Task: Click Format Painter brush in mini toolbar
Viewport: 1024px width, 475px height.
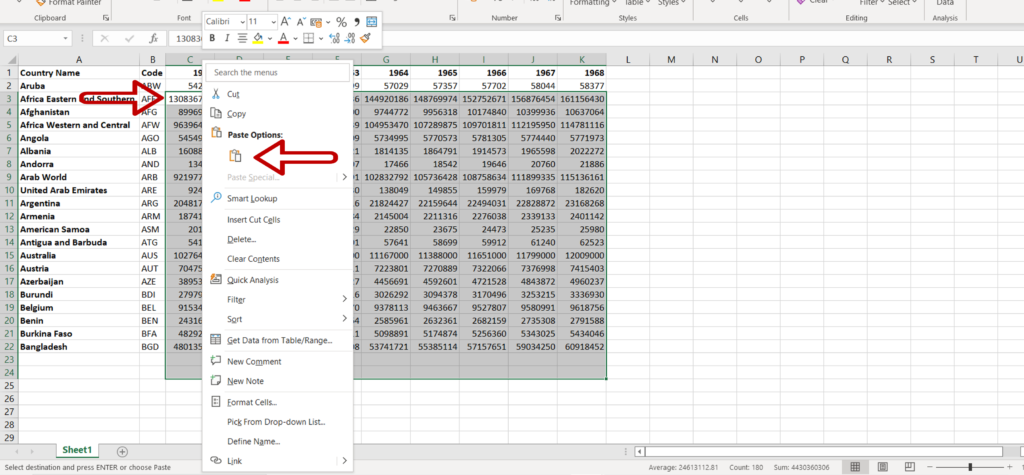Action: click(x=366, y=39)
